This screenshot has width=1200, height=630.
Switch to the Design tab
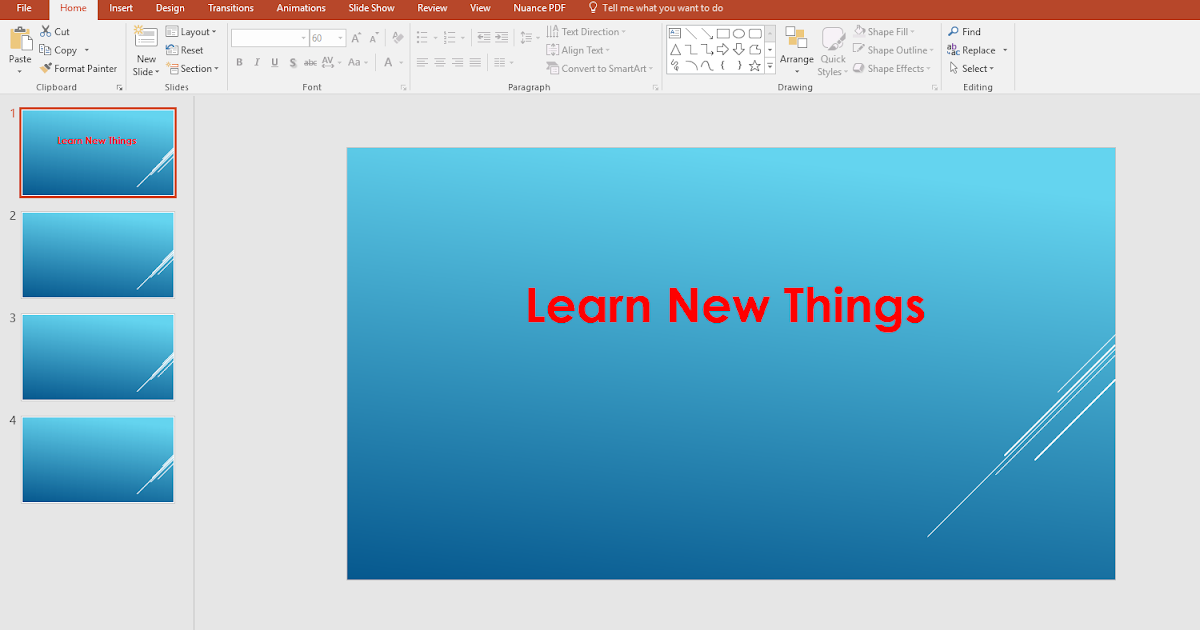[169, 8]
